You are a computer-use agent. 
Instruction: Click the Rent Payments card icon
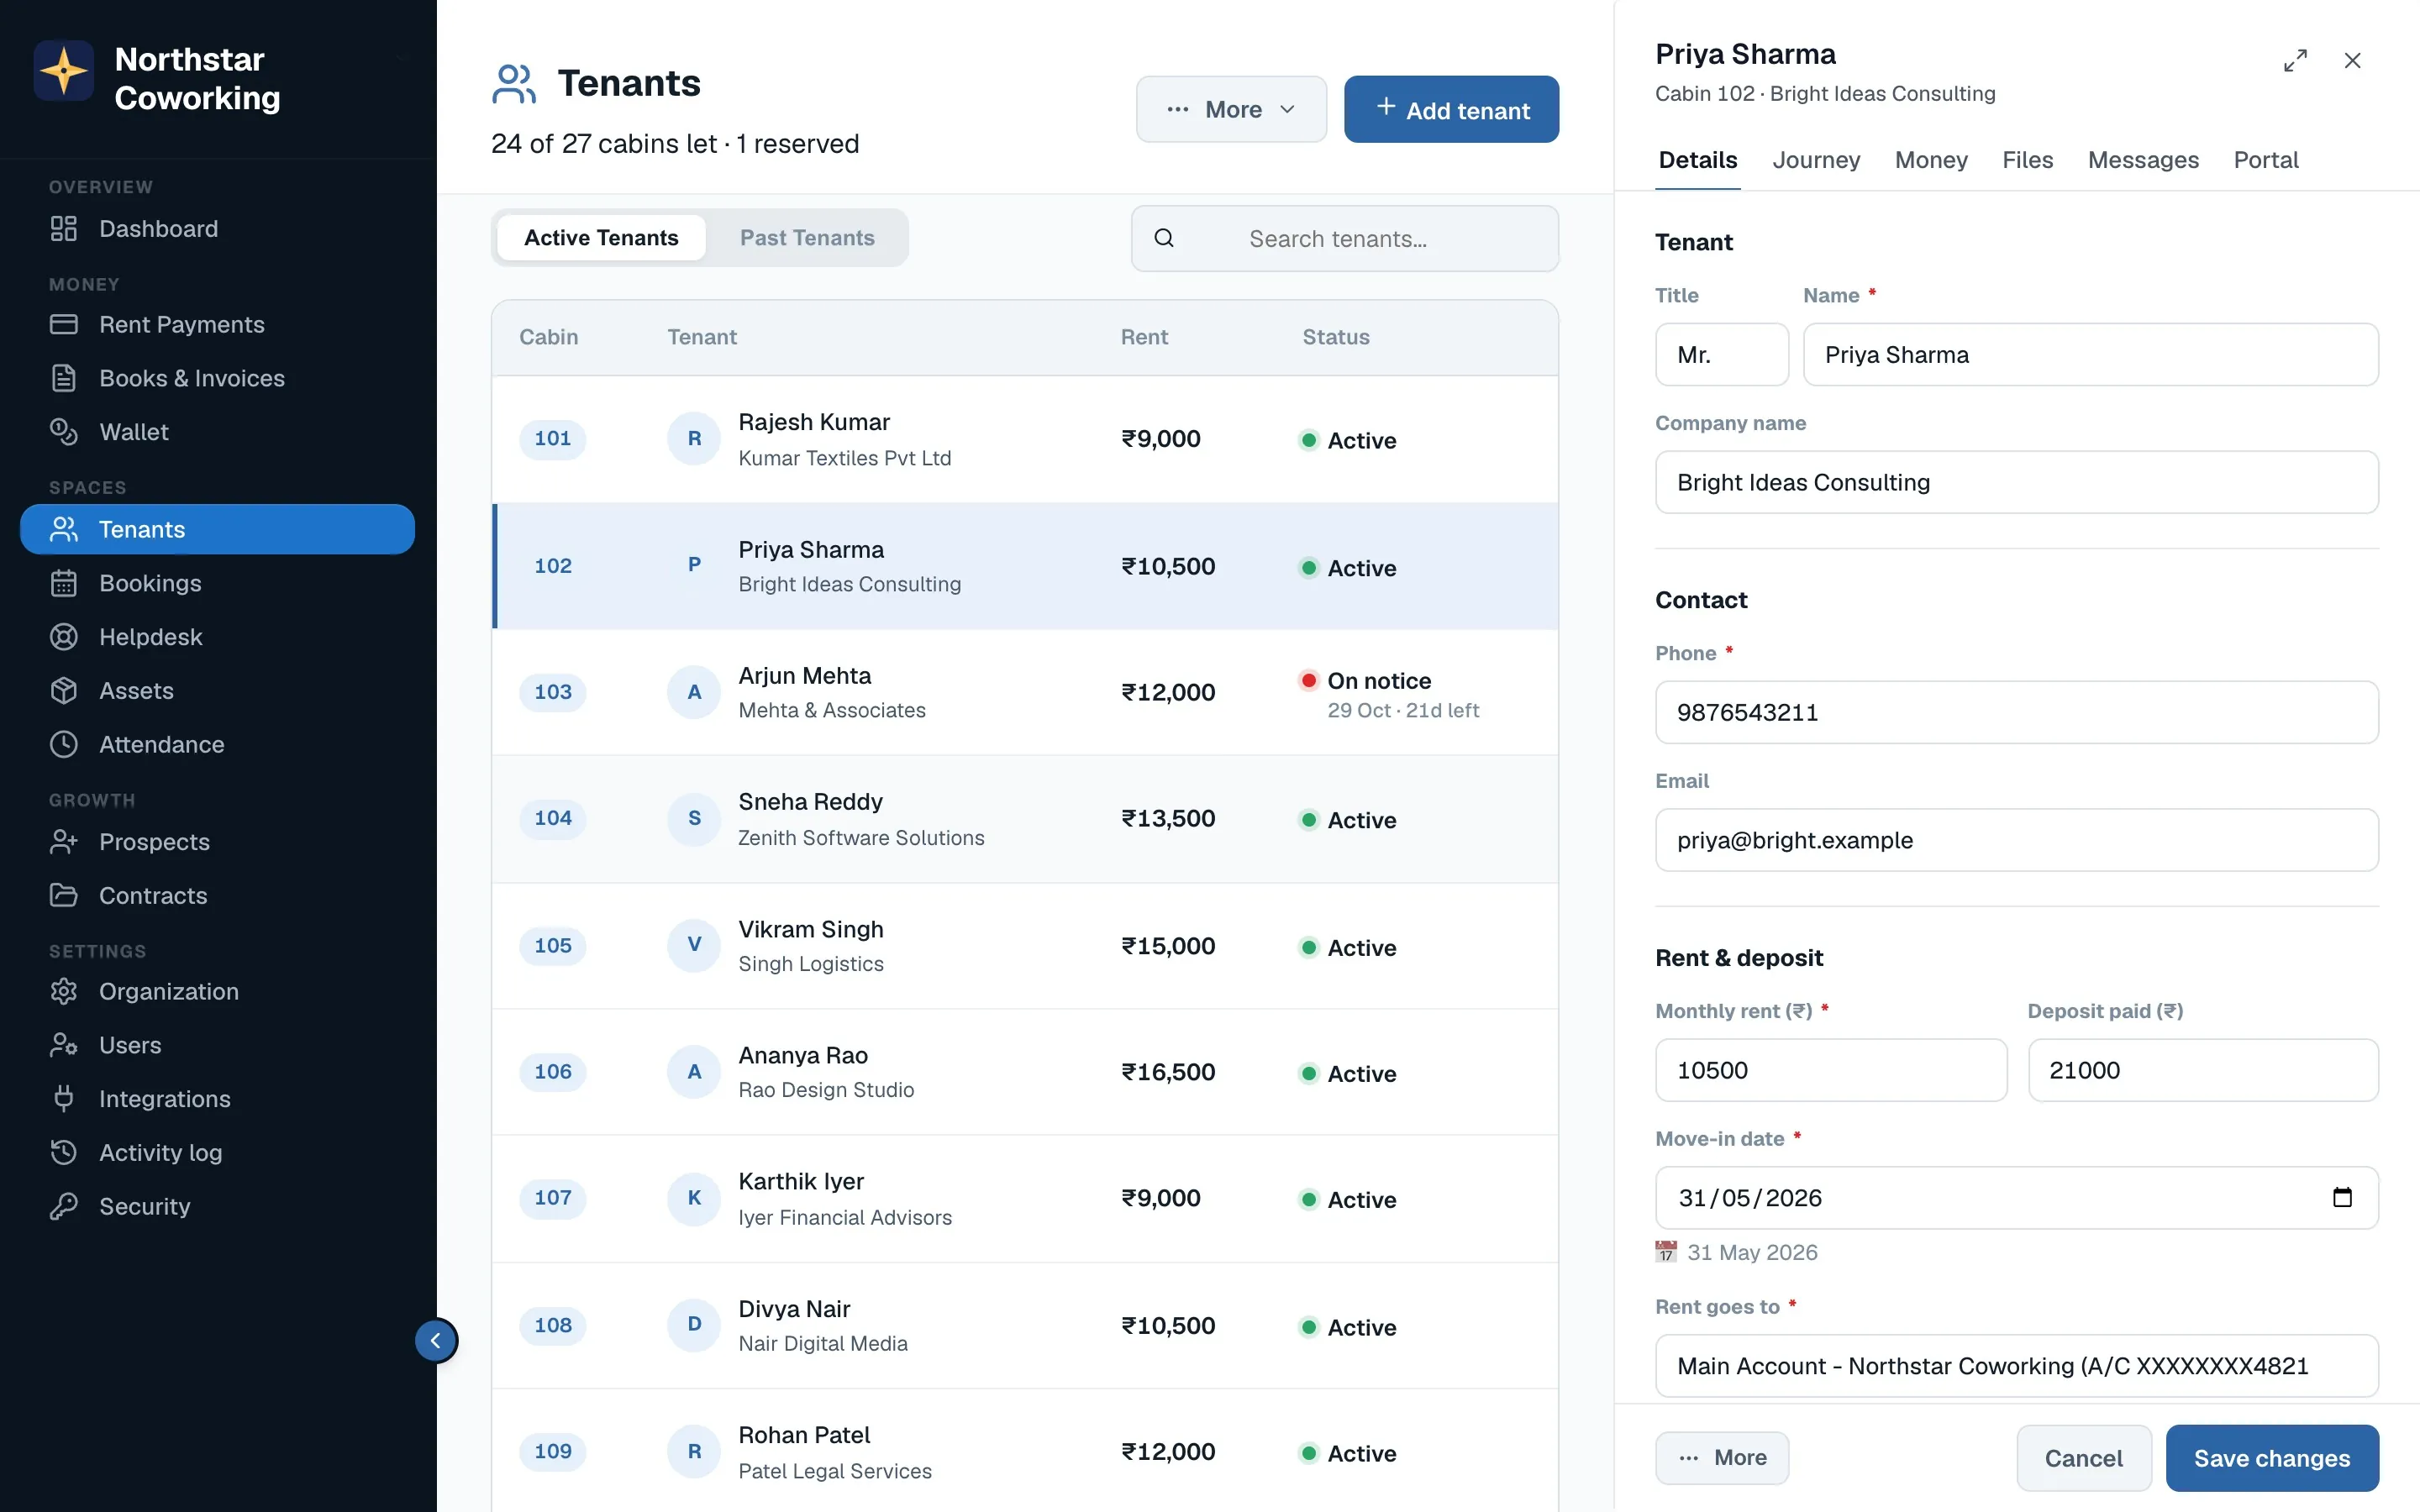64,325
